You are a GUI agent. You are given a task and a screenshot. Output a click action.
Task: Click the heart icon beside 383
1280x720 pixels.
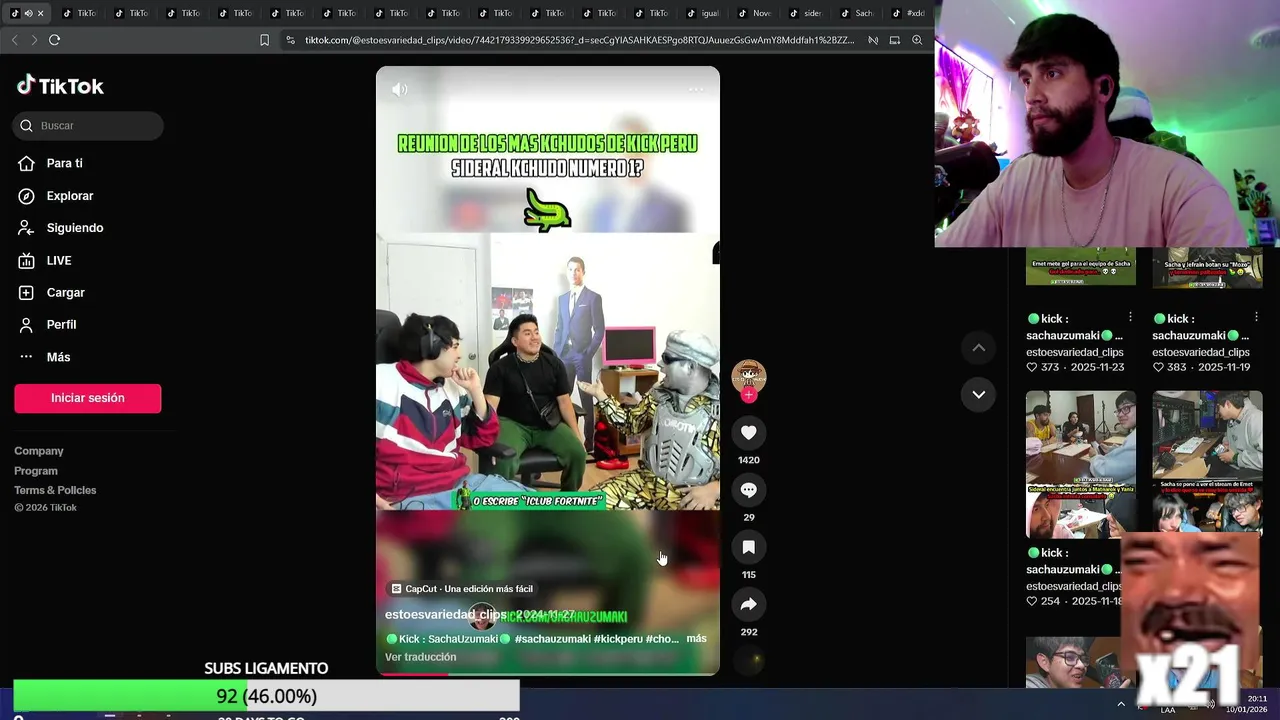point(1158,367)
